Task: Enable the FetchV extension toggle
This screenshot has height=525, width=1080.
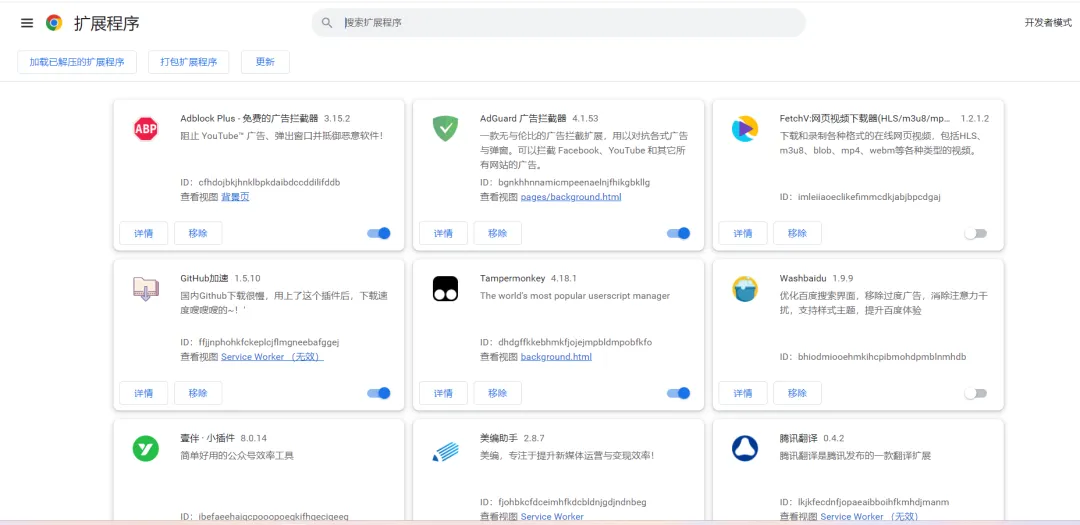Action: (975, 234)
